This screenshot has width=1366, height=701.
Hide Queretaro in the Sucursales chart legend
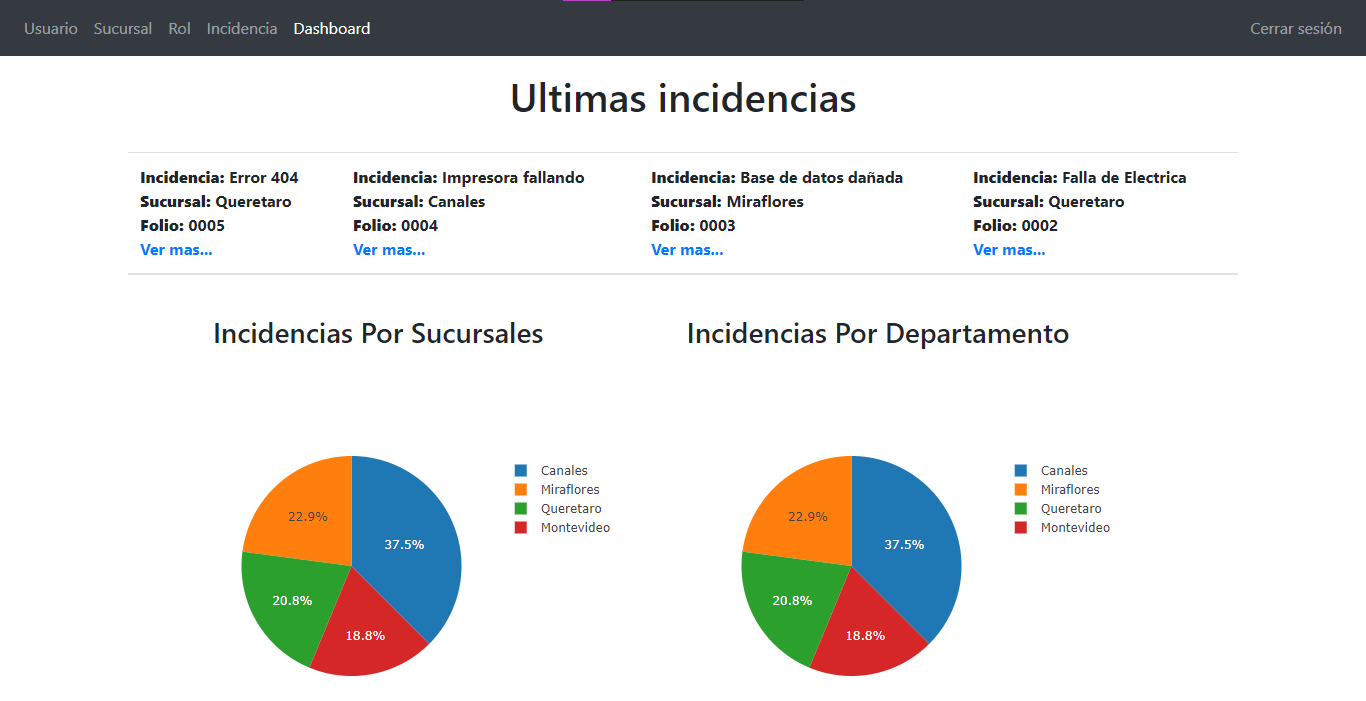pyautogui.click(x=570, y=509)
